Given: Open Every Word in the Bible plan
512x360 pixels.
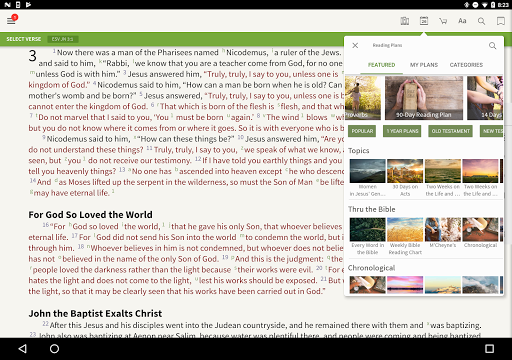Looking at the screenshot, I should pyautogui.click(x=367, y=236).
